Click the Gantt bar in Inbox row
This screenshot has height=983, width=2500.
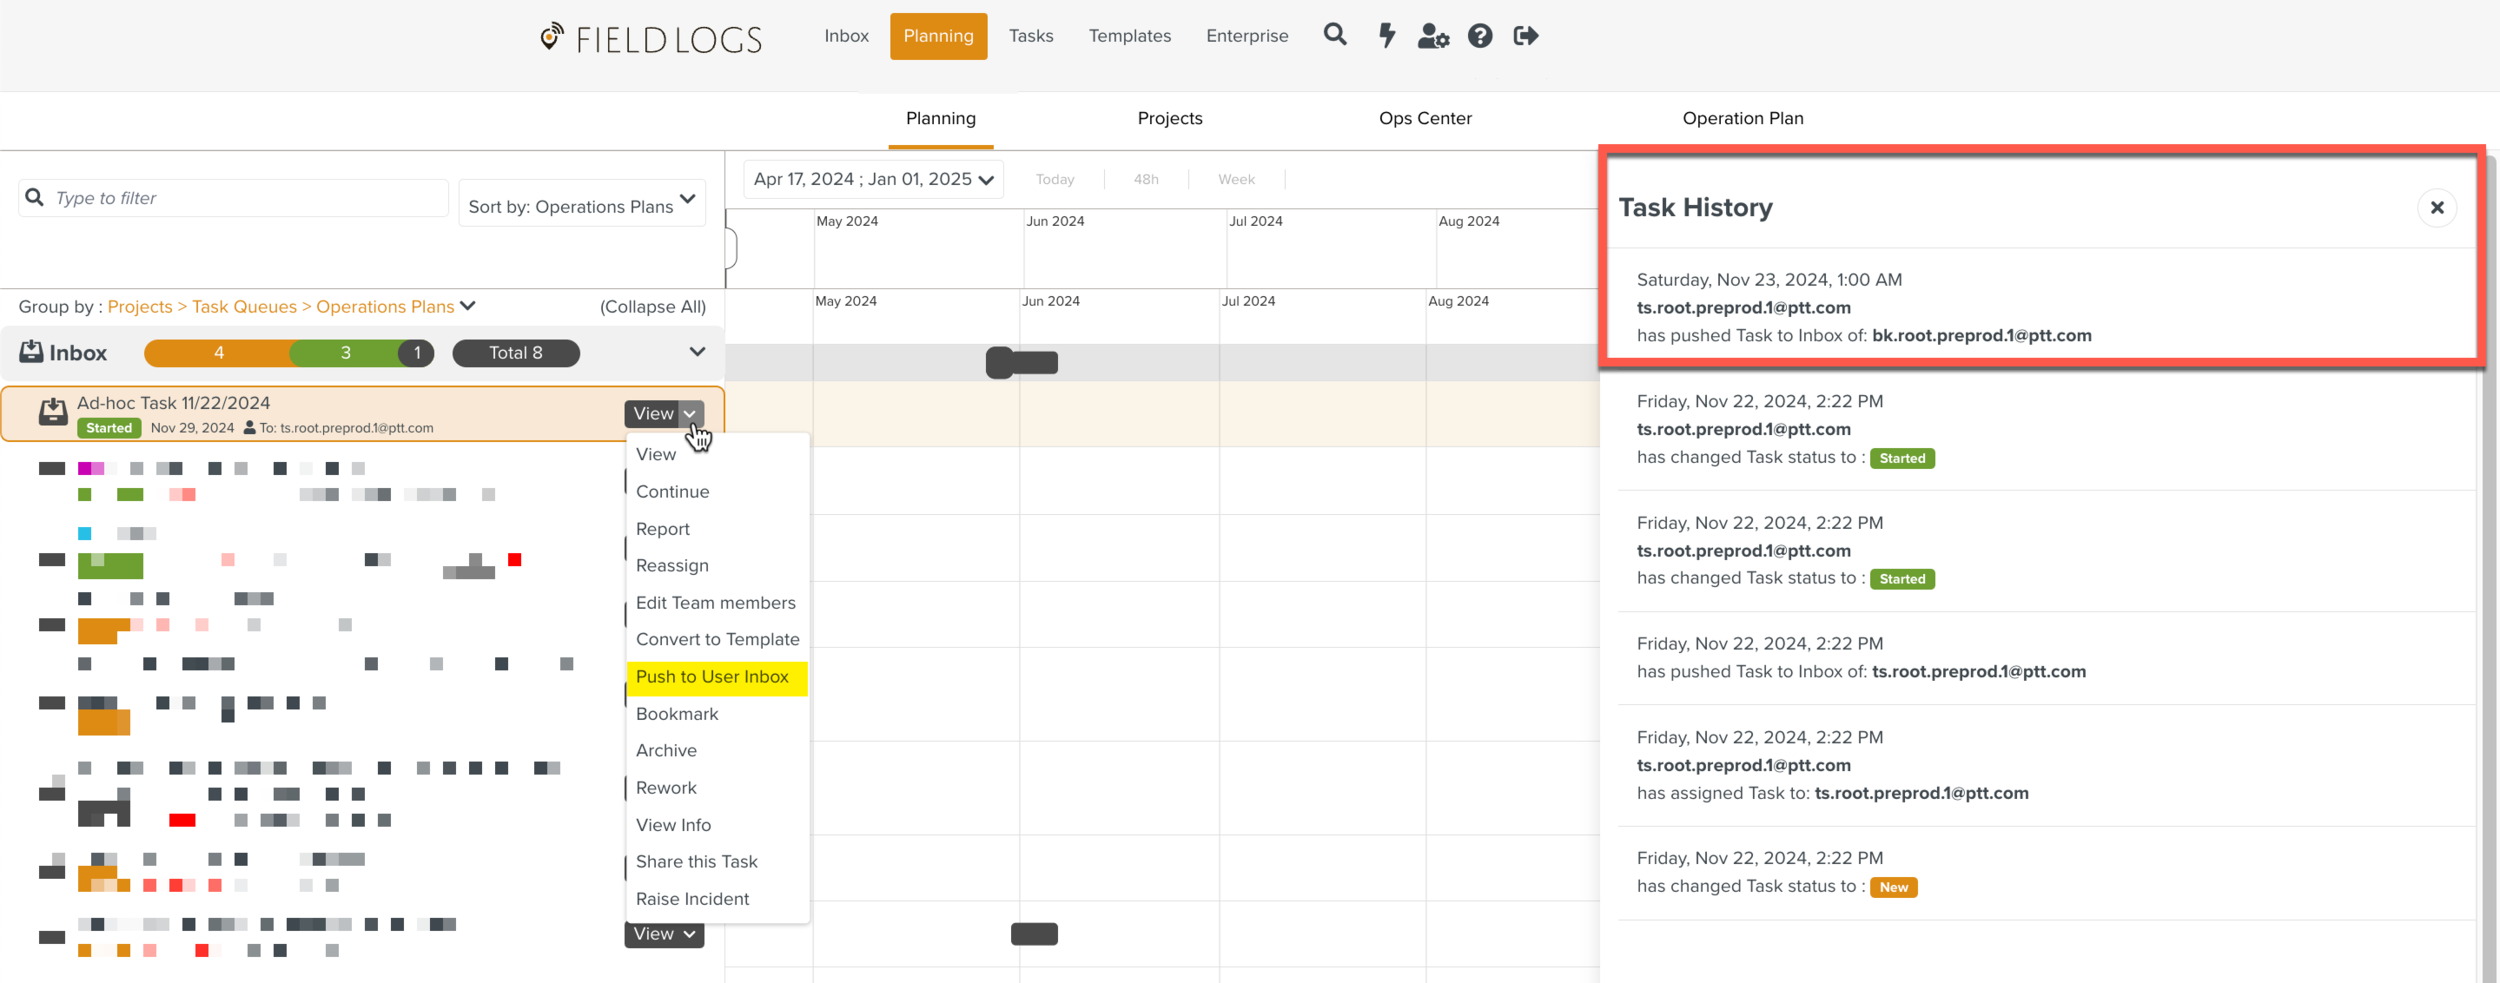pyautogui.click(x=1022, y=362)
